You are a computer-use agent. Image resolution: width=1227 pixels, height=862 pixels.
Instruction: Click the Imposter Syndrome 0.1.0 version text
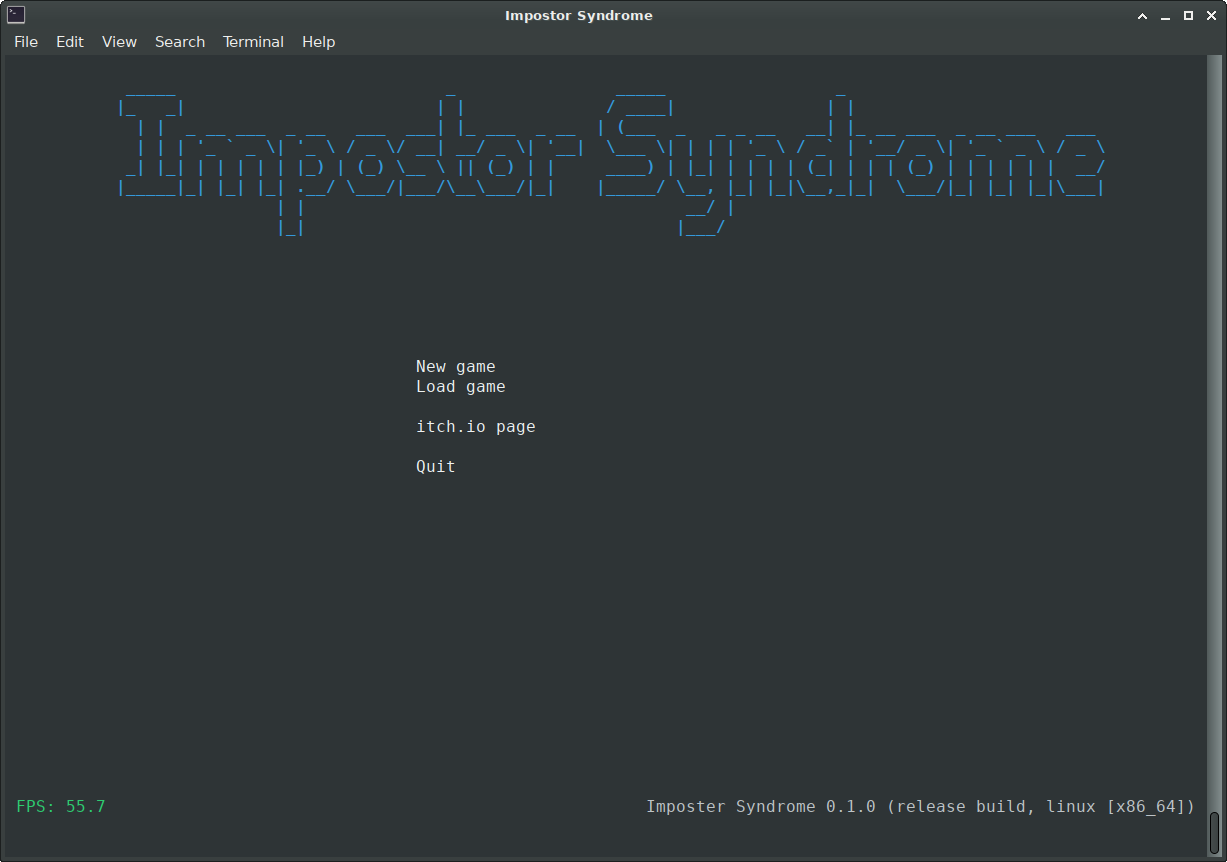[x=921, y=806]
